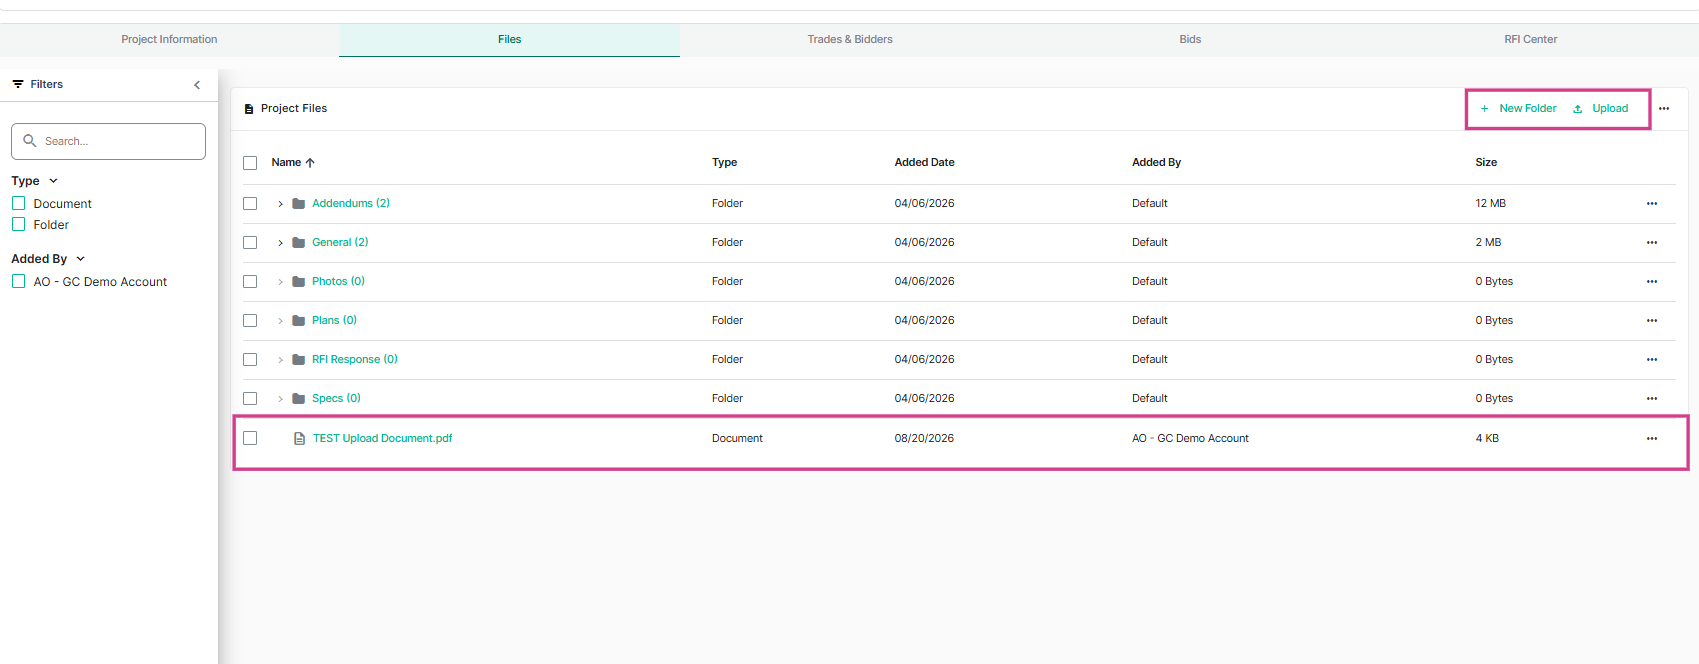Expand the General folder

[280, 243]
